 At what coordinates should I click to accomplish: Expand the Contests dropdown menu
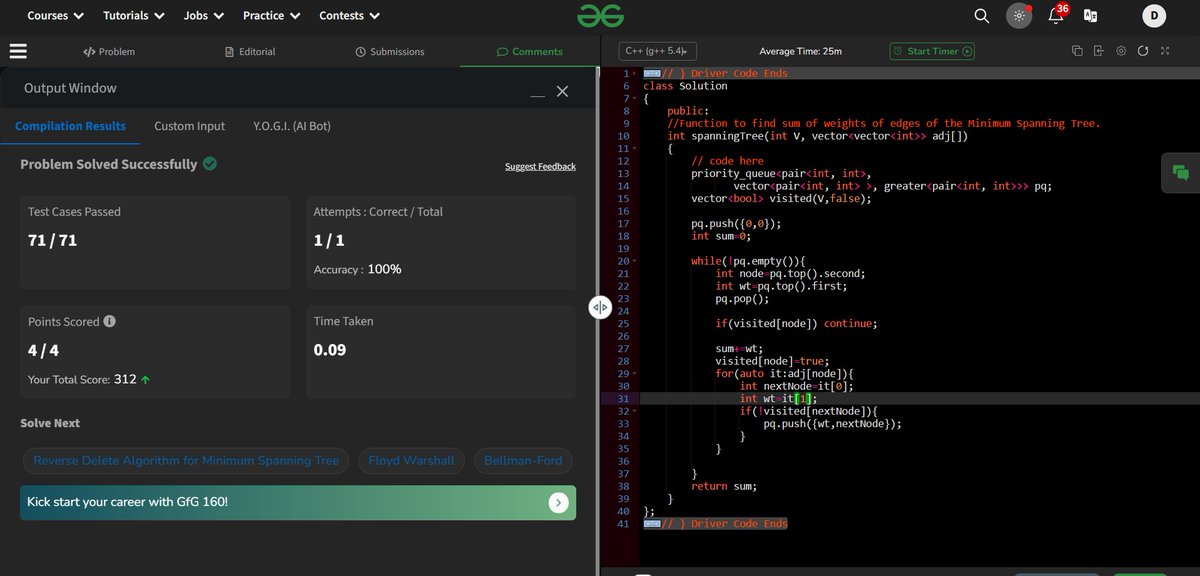click(x=348, y=15)
